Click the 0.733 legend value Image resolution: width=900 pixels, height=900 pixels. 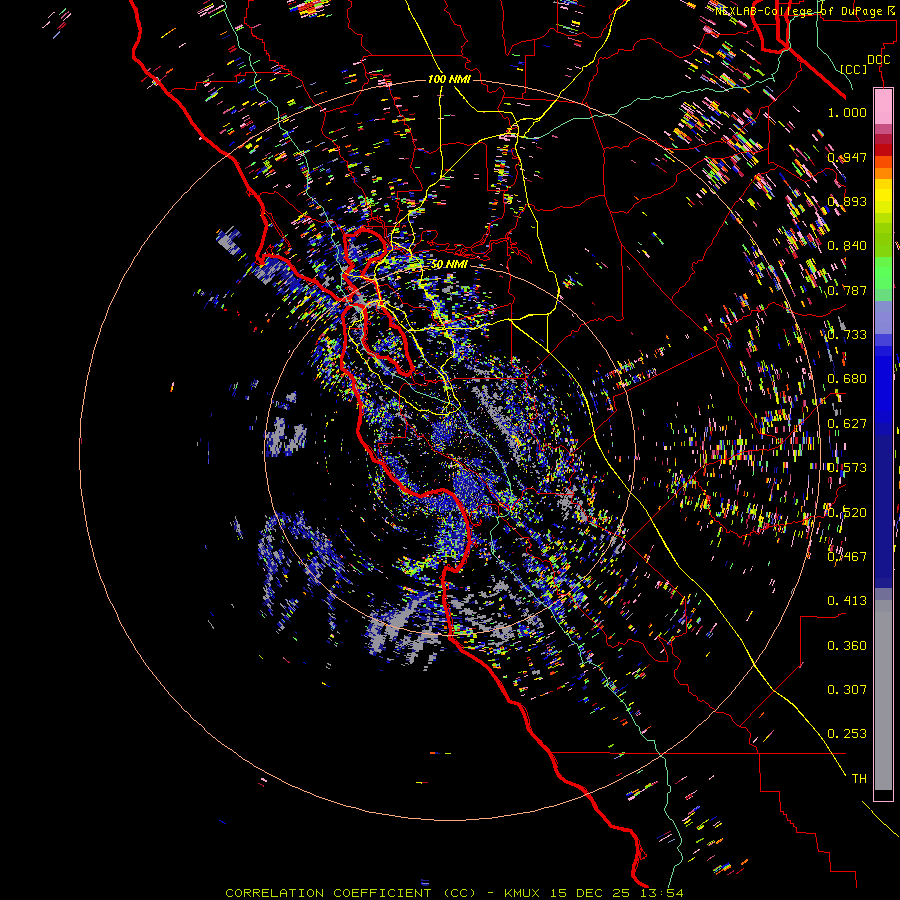pyautogui.click(x=847, y=335)
